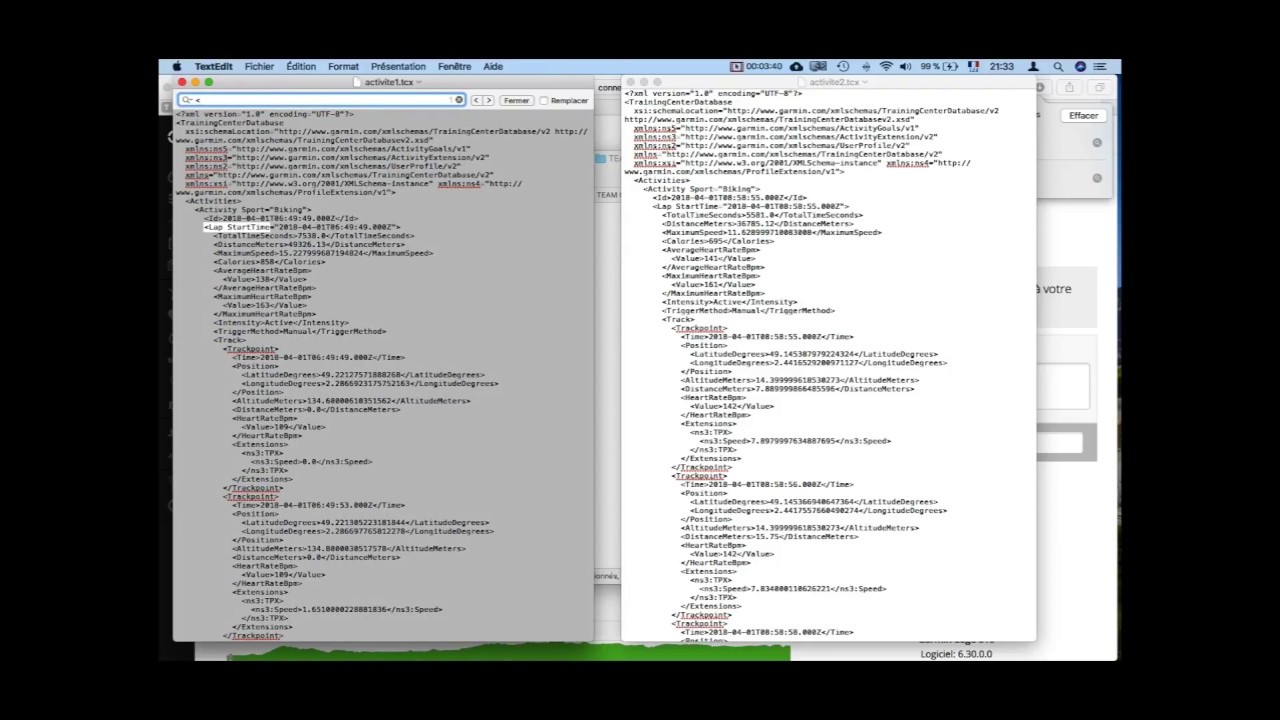Open the activite1.tcx title dropdown
This screenshot has width=1280, height=720.
tap(418, 82)
